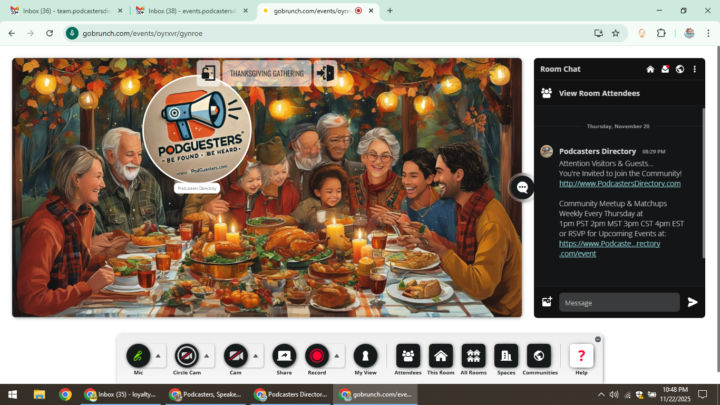Image resolution: width=720 pixels, height=405 pixels.
Task: Open a new browser tab
Action: click(390, 11)
